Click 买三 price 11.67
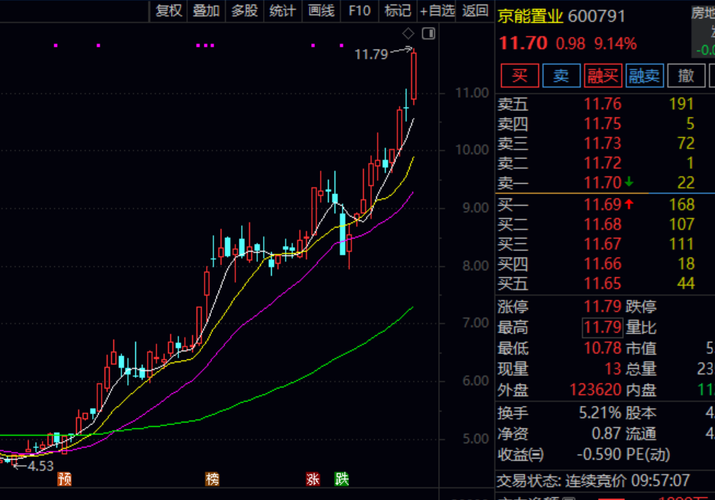This screenshot has width=715, height=500. pyautogui.click(x=603, y=244)
